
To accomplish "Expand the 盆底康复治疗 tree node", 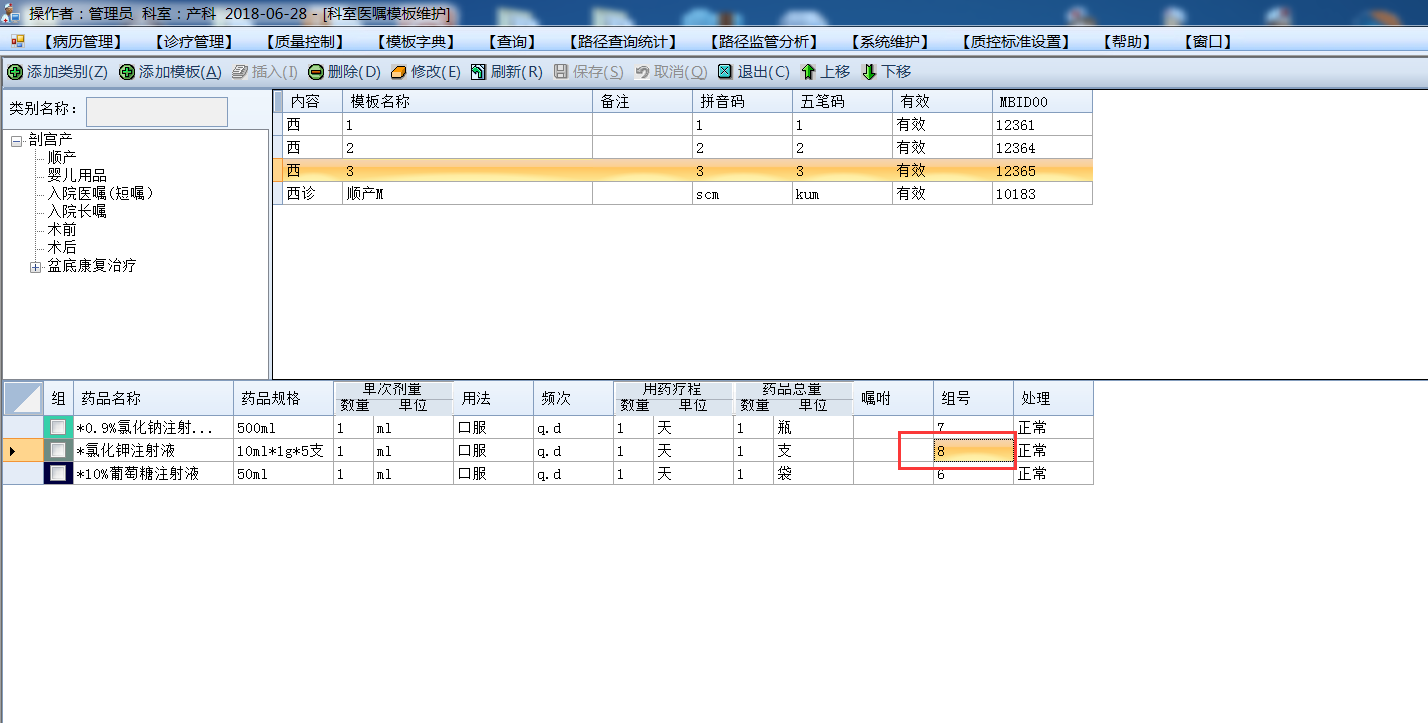I will tap(36, 267).
